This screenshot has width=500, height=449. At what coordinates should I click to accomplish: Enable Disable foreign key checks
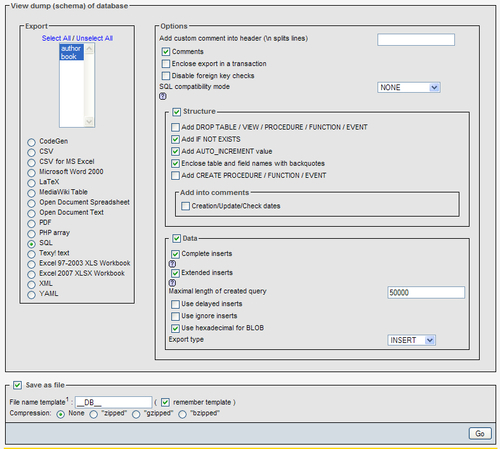pos(166,76)
